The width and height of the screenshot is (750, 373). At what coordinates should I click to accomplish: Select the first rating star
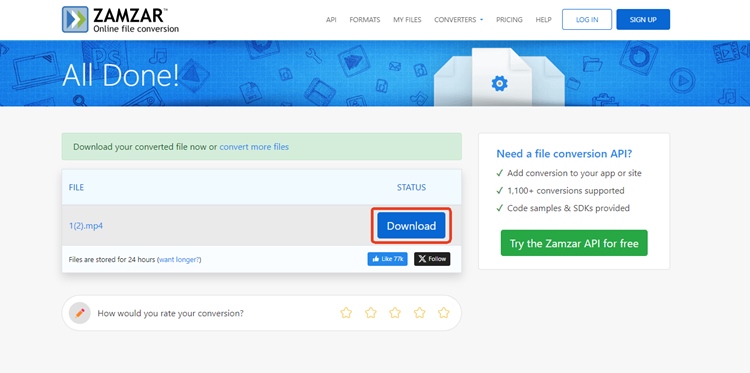[x=346, y=313]
